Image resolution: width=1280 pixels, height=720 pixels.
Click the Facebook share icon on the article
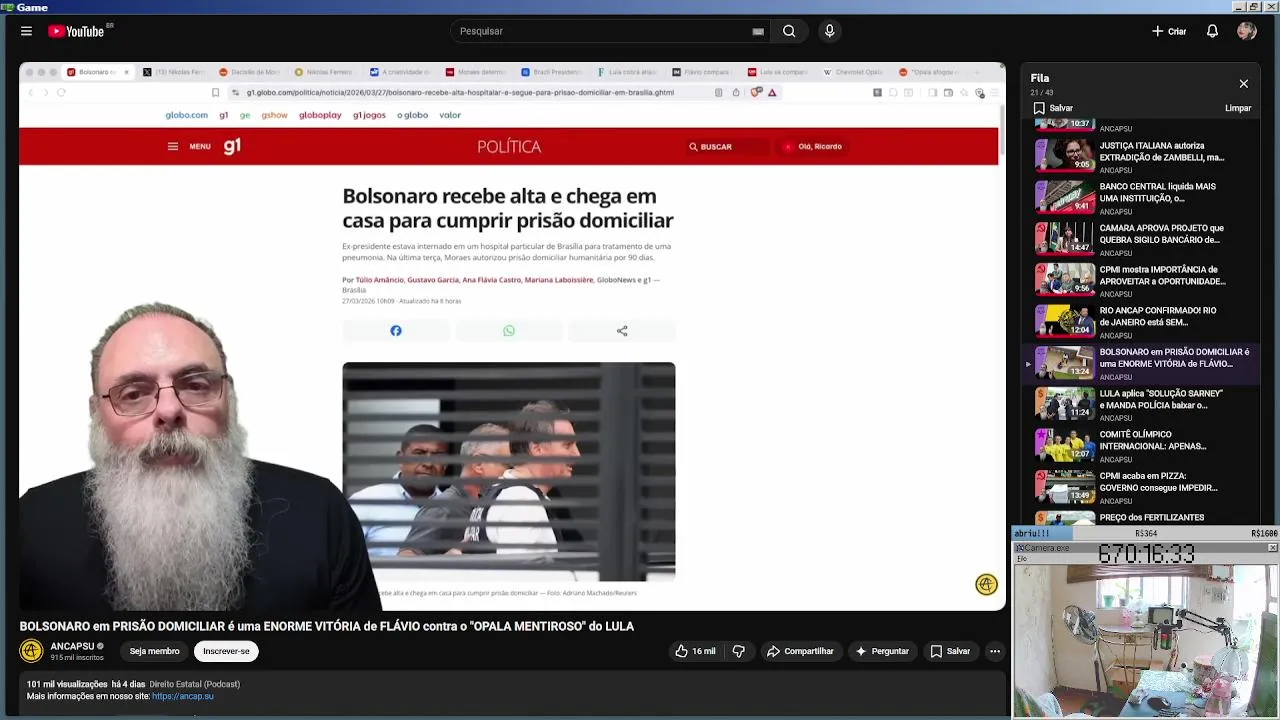(396, 331)
